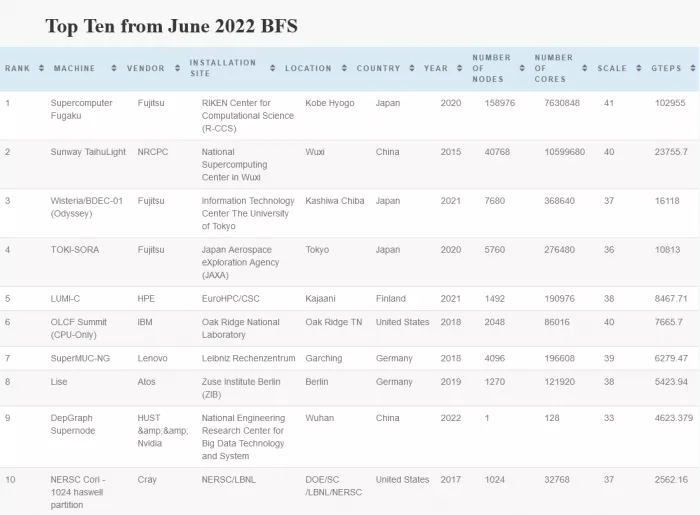Click sort arrows beside Number of Nodes
The image size is (700, 515).
tap(522, 68)
